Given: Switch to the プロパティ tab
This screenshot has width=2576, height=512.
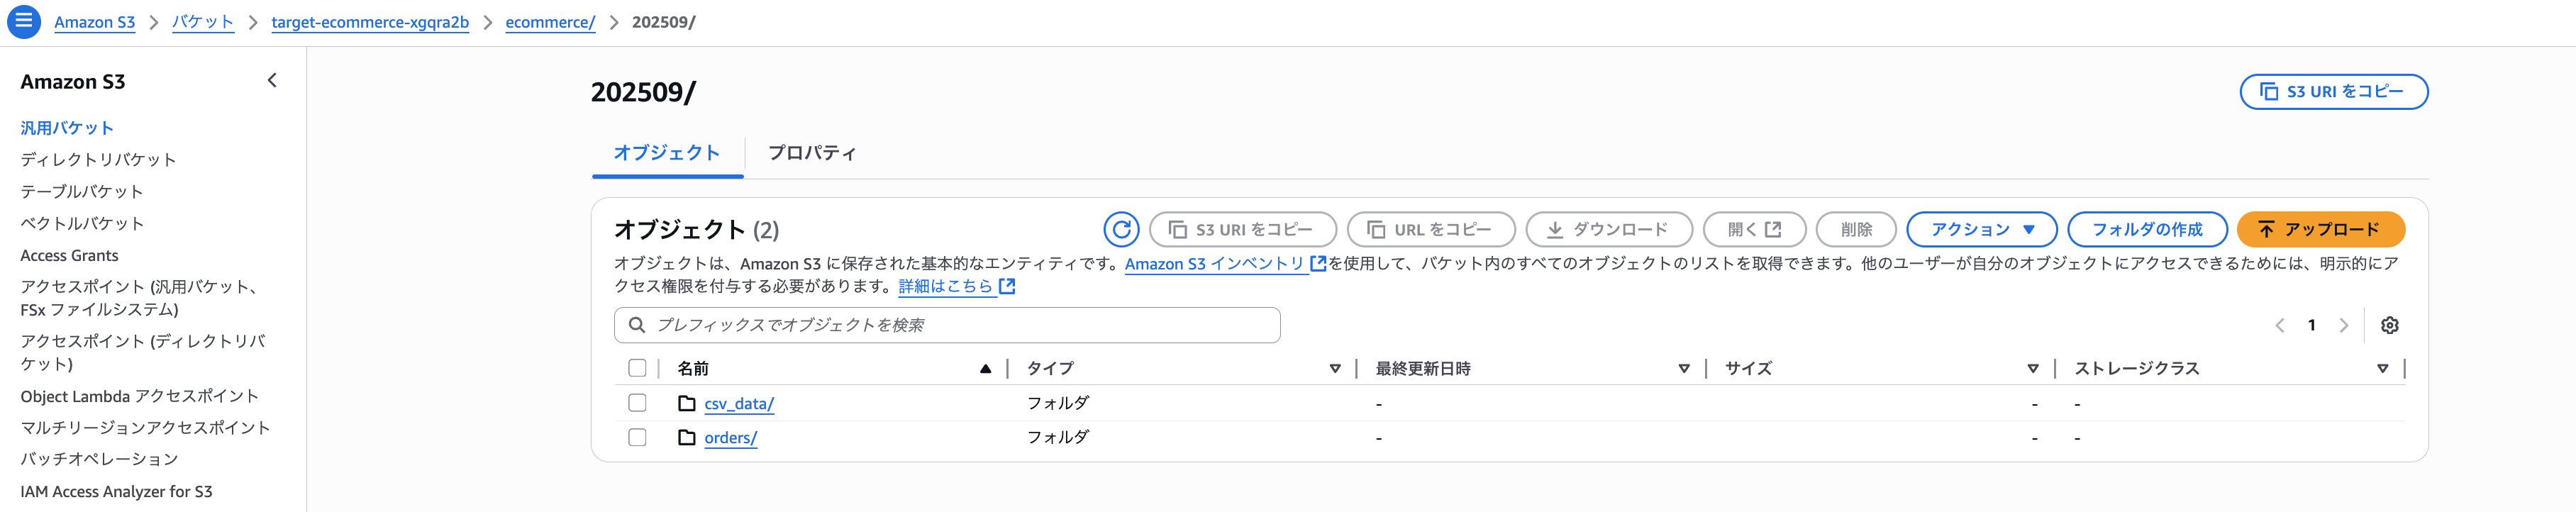Looking at the screenshot, I should [812, 153].
